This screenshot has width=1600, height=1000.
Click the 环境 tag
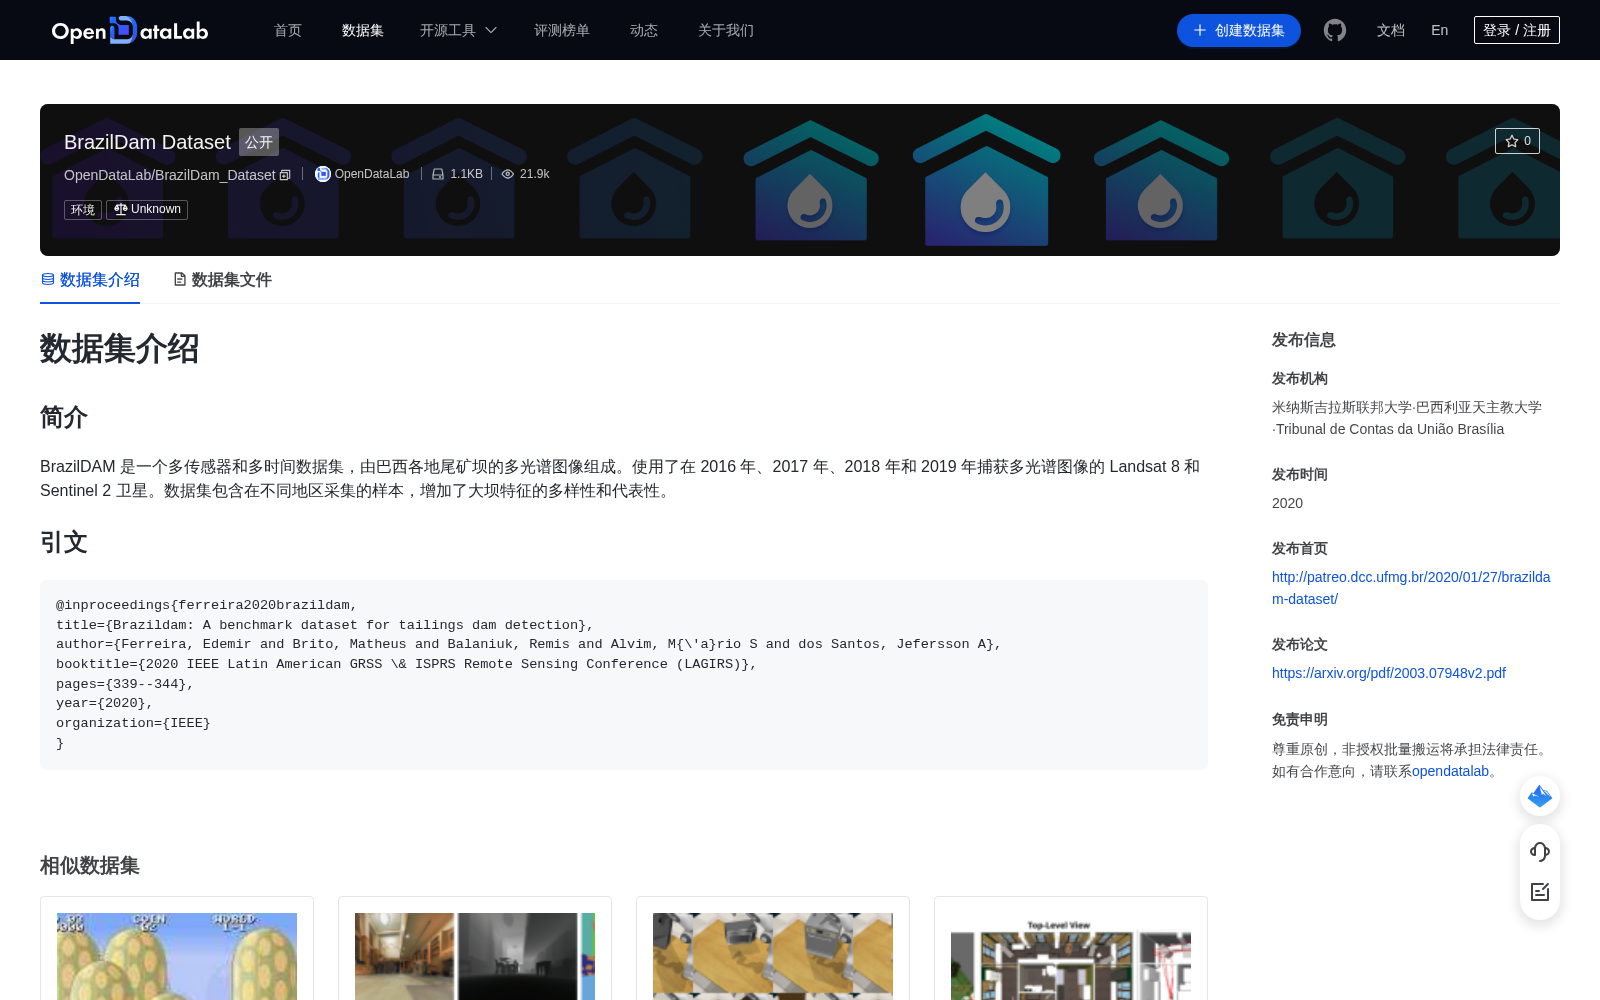(83, 210)
